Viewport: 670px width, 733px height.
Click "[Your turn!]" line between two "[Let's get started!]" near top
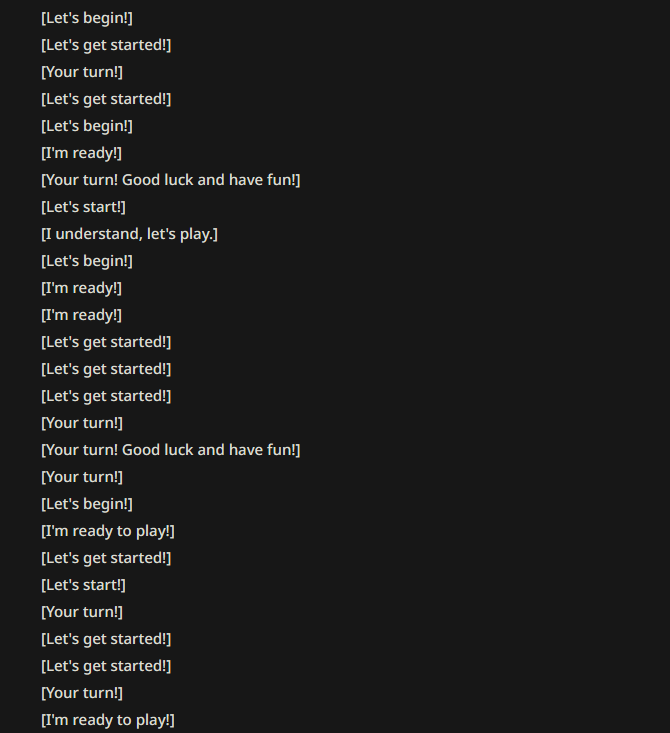[82, 72]
